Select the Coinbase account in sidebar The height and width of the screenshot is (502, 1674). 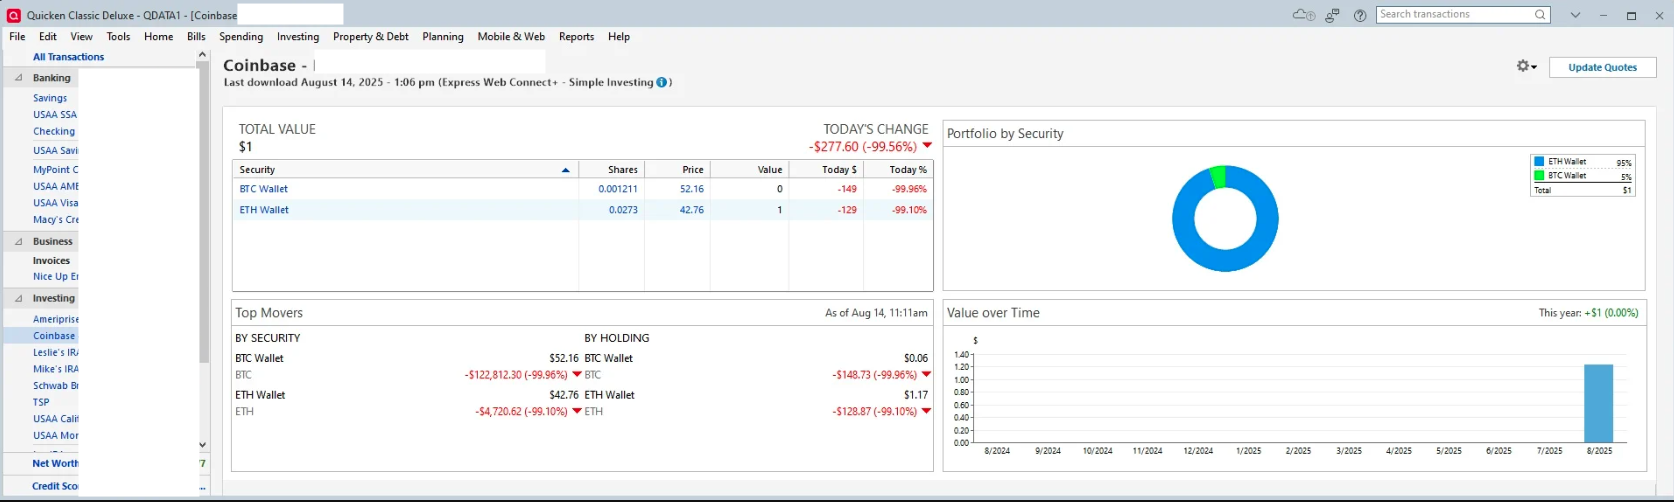(54, 336)
